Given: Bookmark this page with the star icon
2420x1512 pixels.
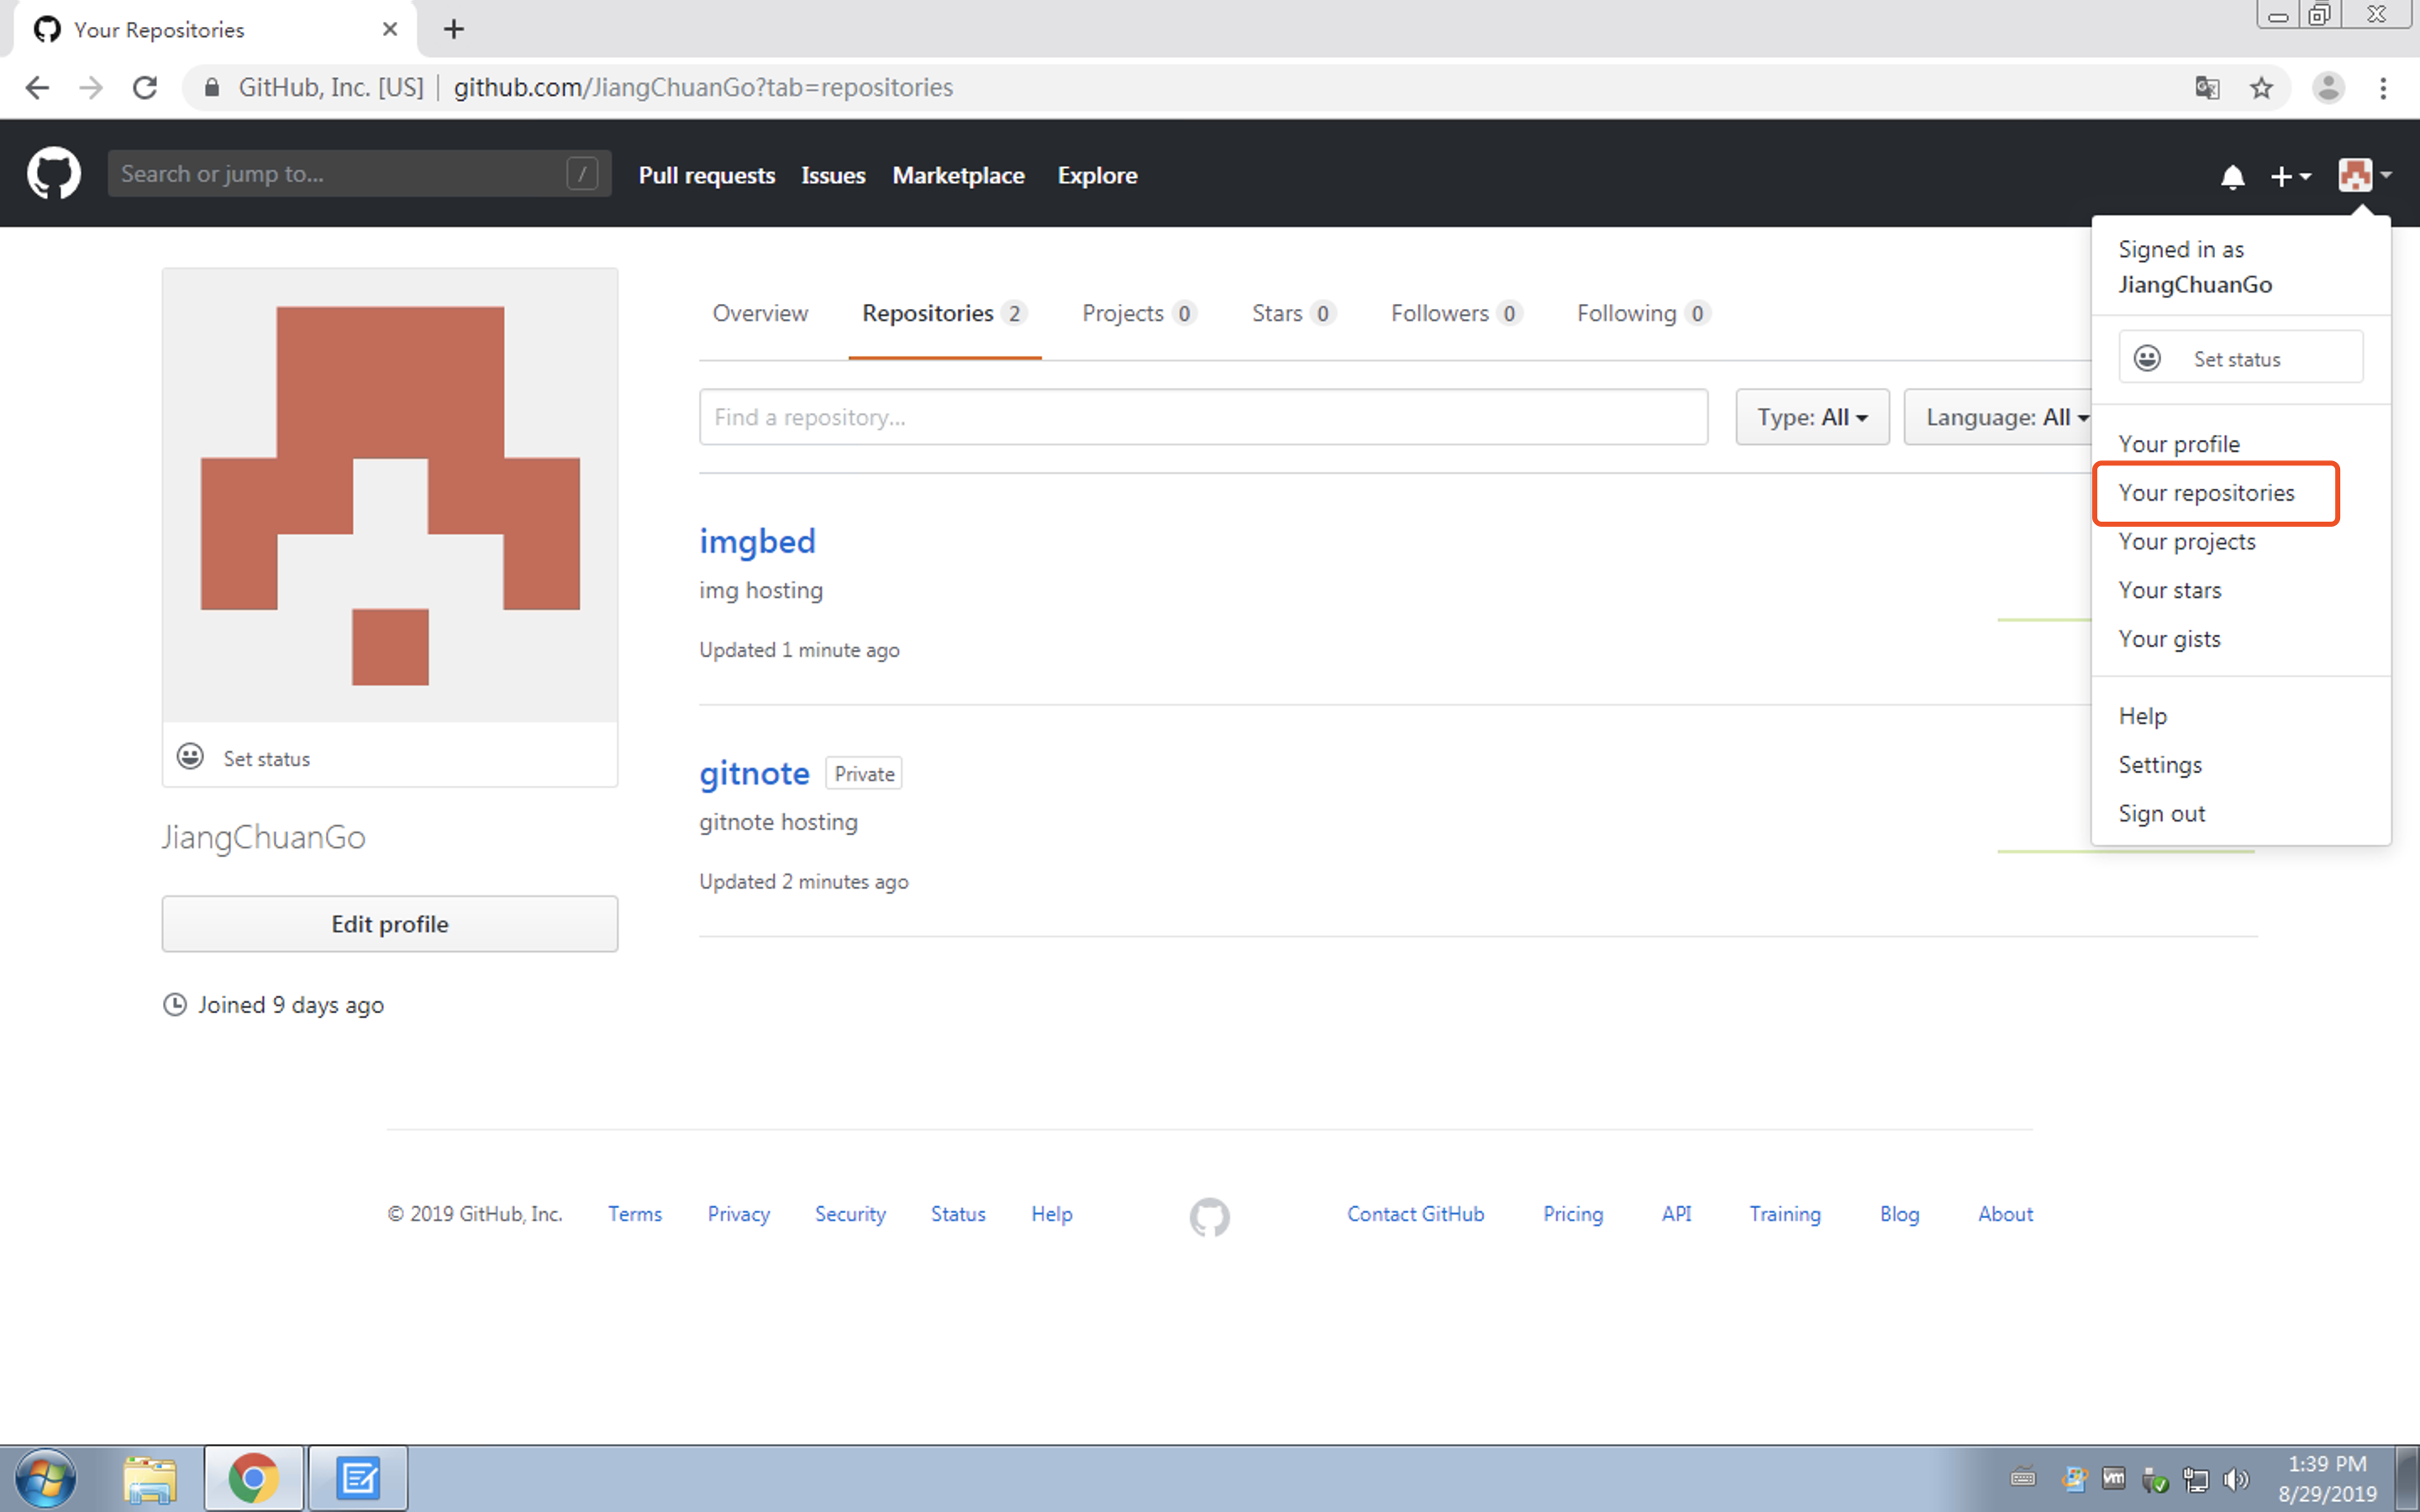Looking at the screenshot, I should 2261,88.
